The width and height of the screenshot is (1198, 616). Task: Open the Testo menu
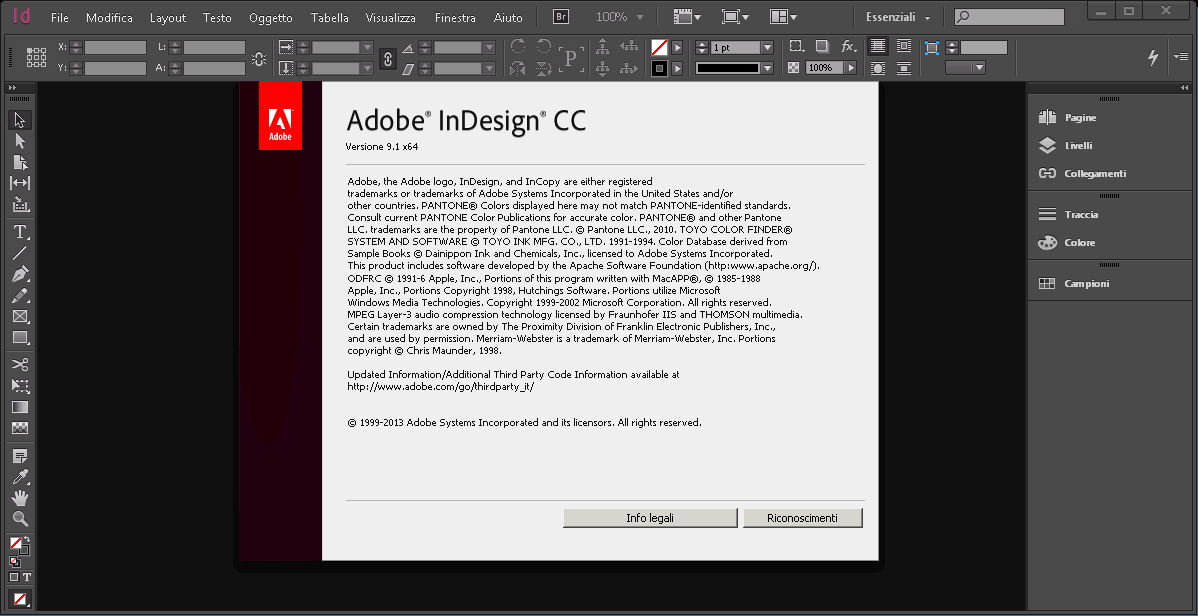217,18
